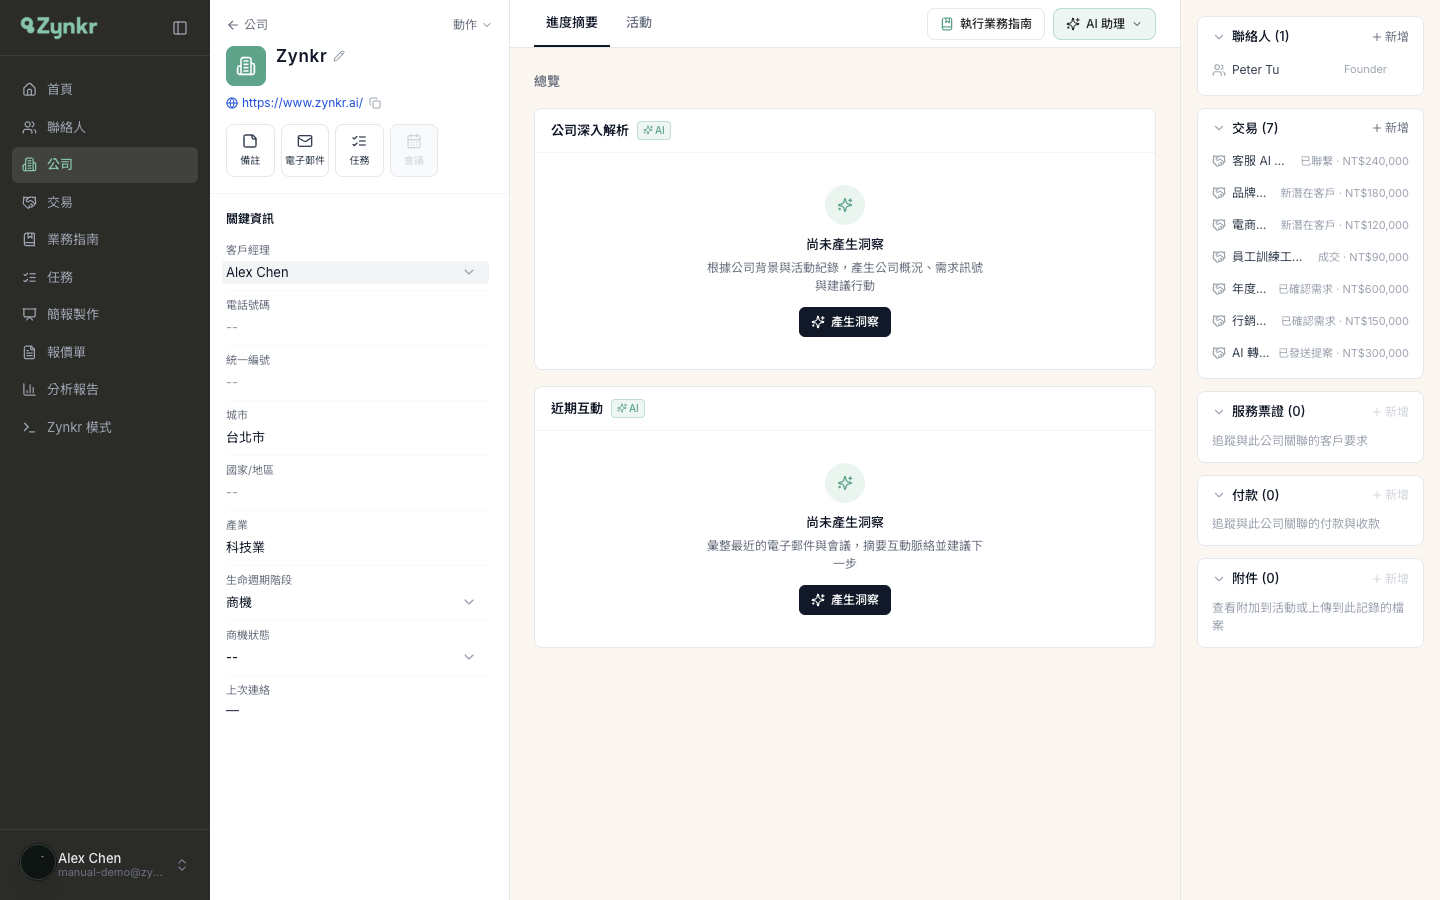Open 首頁 in the sidebar
This screenshot has width=1440, height=900.
click(105, 89)
